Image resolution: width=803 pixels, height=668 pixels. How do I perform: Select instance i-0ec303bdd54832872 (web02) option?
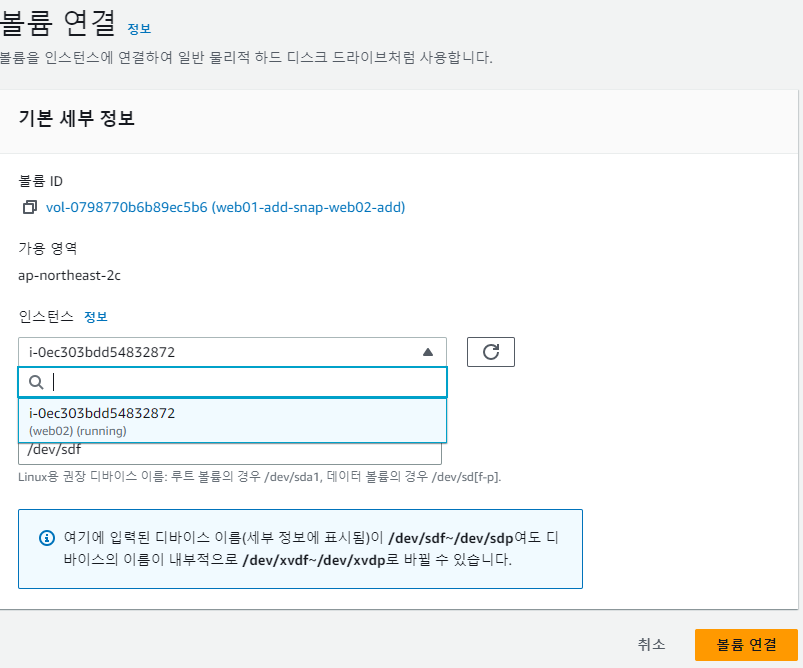(x=233, y=421)
